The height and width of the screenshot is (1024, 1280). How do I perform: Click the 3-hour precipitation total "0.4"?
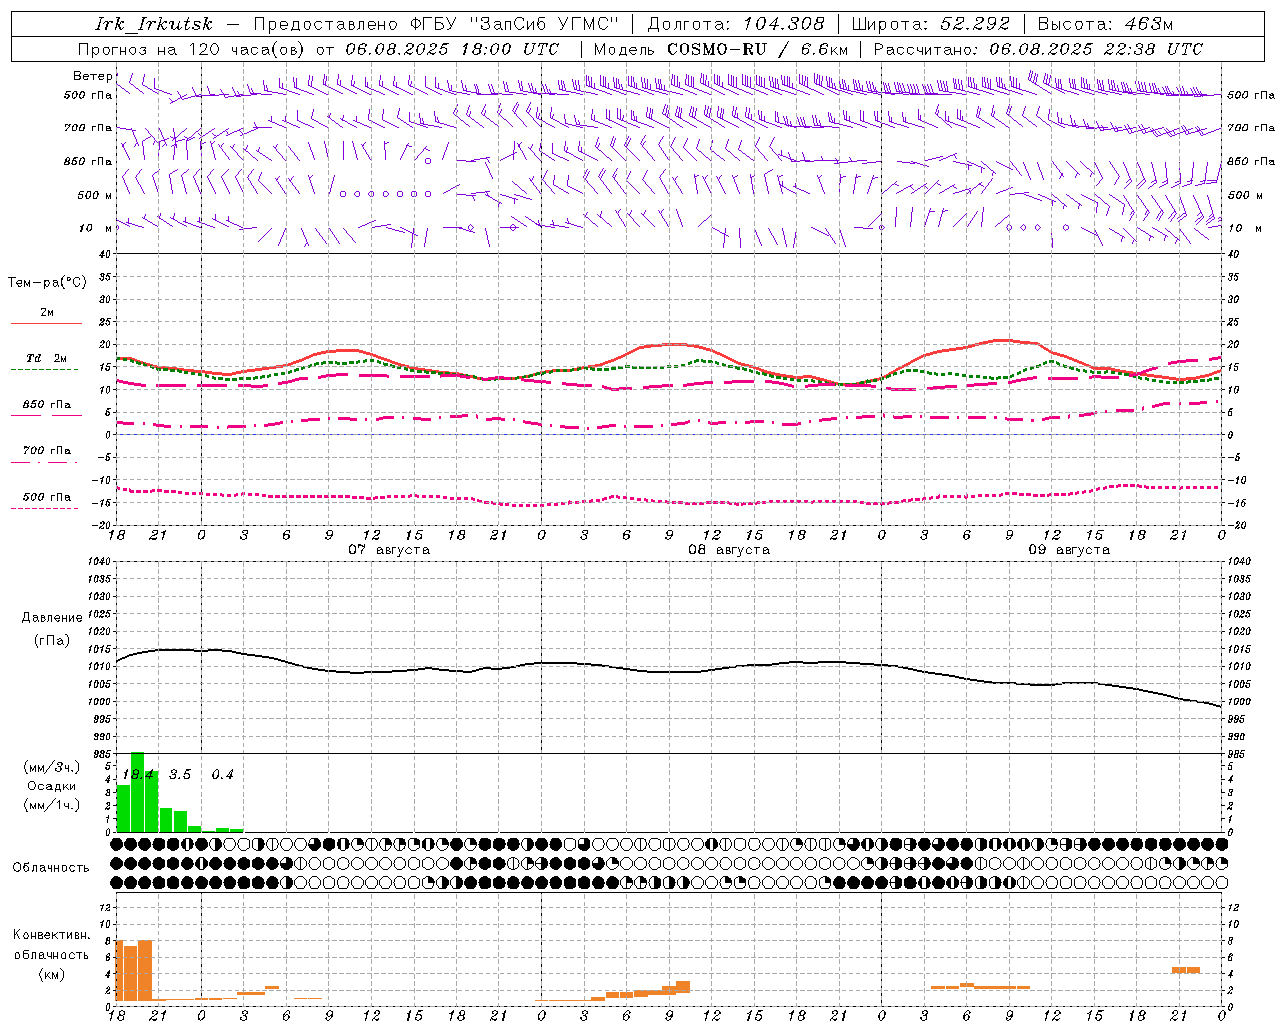pos(222,775)
